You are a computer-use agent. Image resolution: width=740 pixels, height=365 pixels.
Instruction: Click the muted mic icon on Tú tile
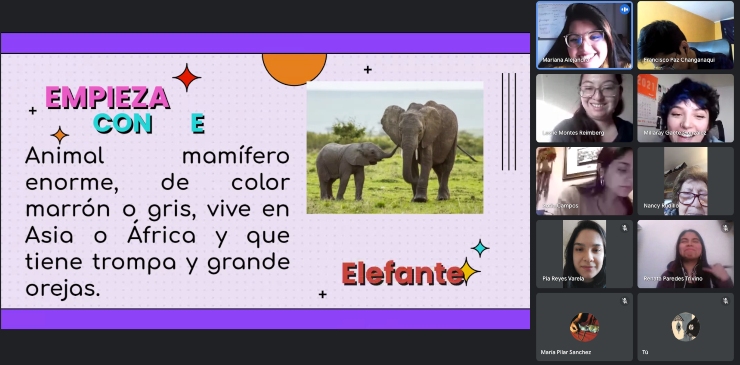(x=725, y=301)
